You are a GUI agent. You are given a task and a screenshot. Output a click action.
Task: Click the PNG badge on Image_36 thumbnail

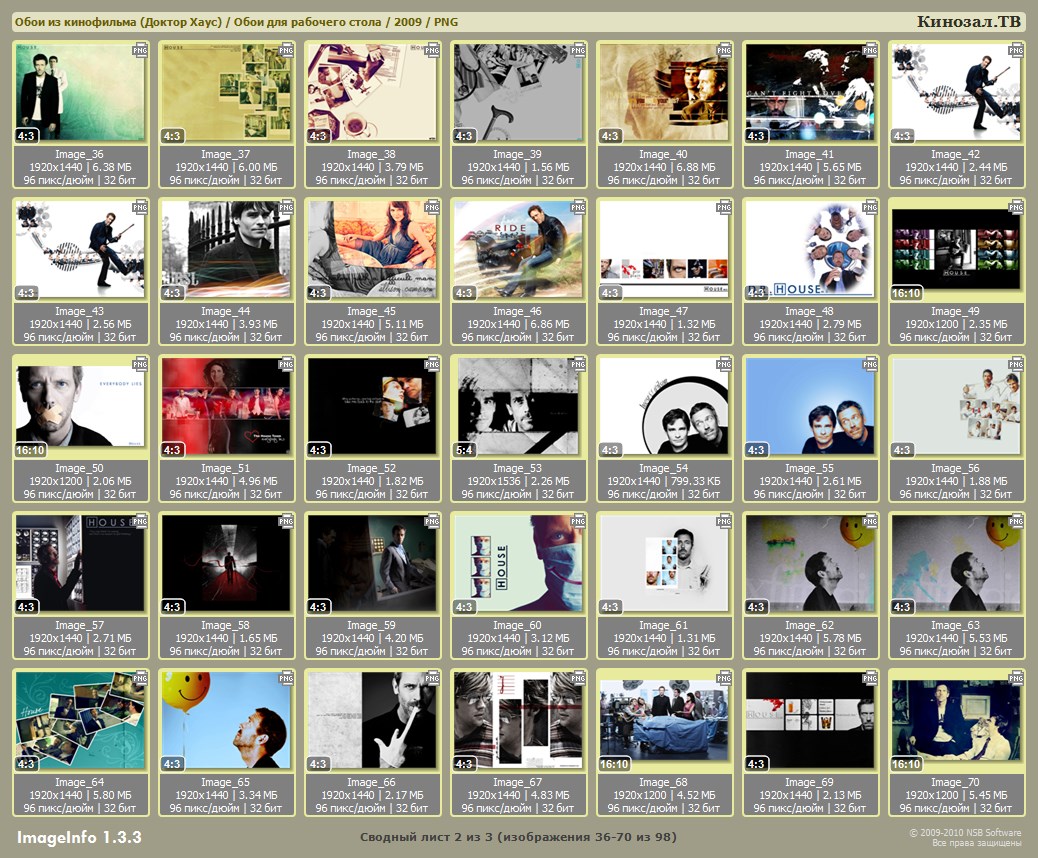point(141,49)
